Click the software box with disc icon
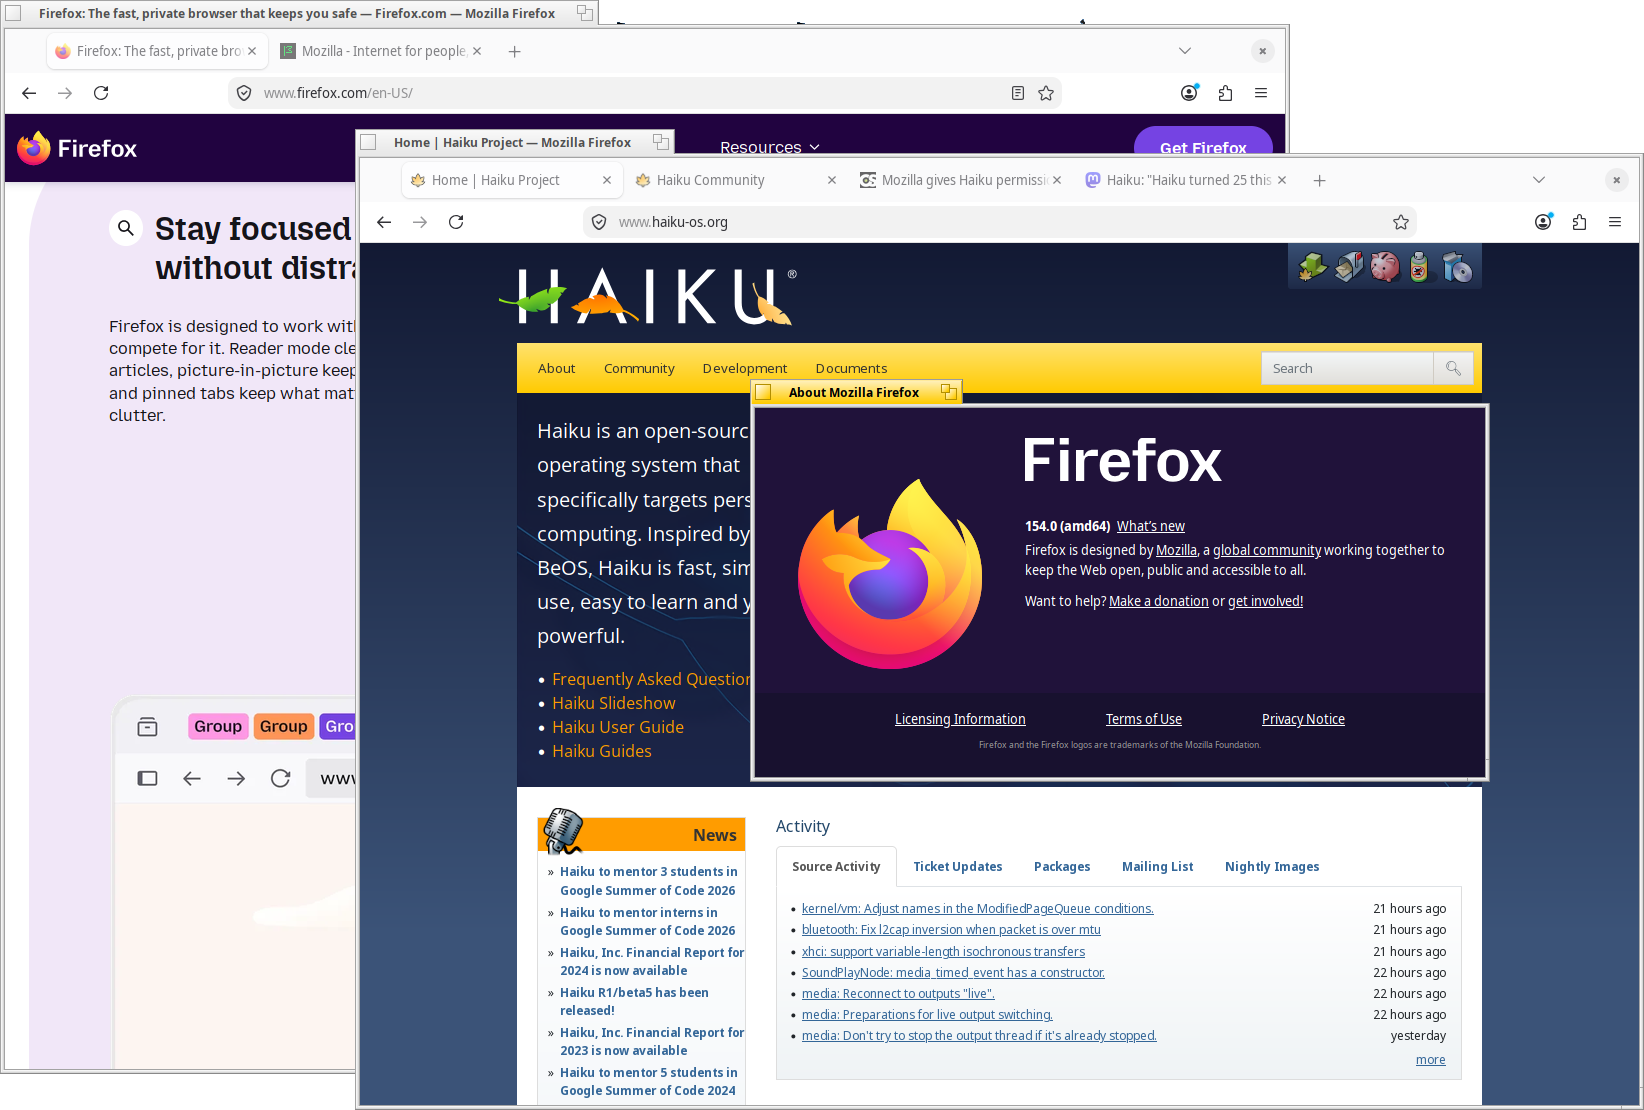This screenshot has height=1110, width=1644. coord(1457,267)
